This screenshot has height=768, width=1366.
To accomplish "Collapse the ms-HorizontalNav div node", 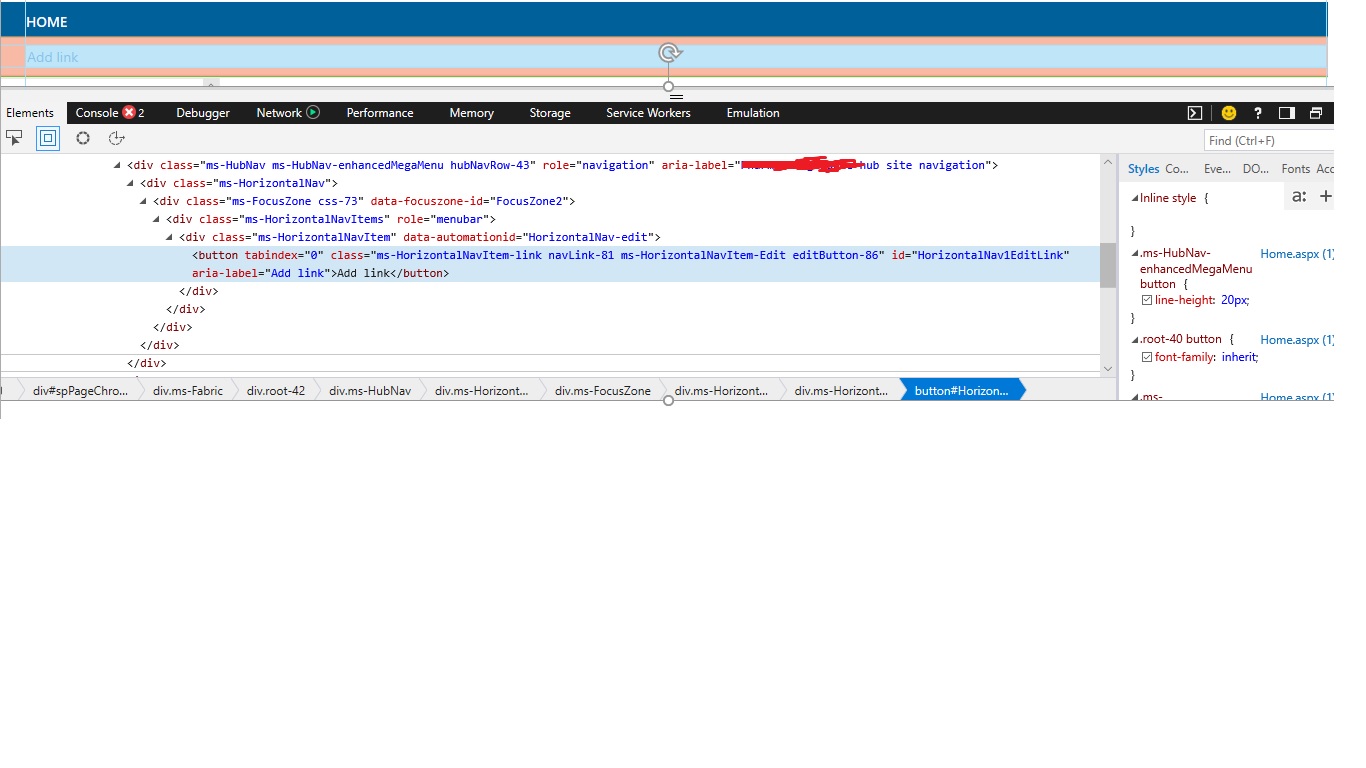I will (131, 183).
